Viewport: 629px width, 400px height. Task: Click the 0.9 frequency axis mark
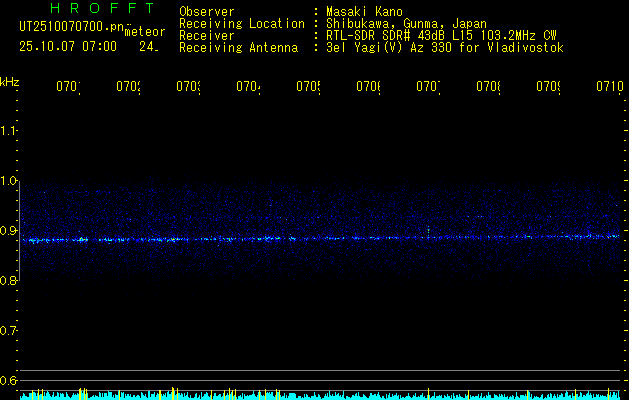pyautogui.click(x=10, y=231)
